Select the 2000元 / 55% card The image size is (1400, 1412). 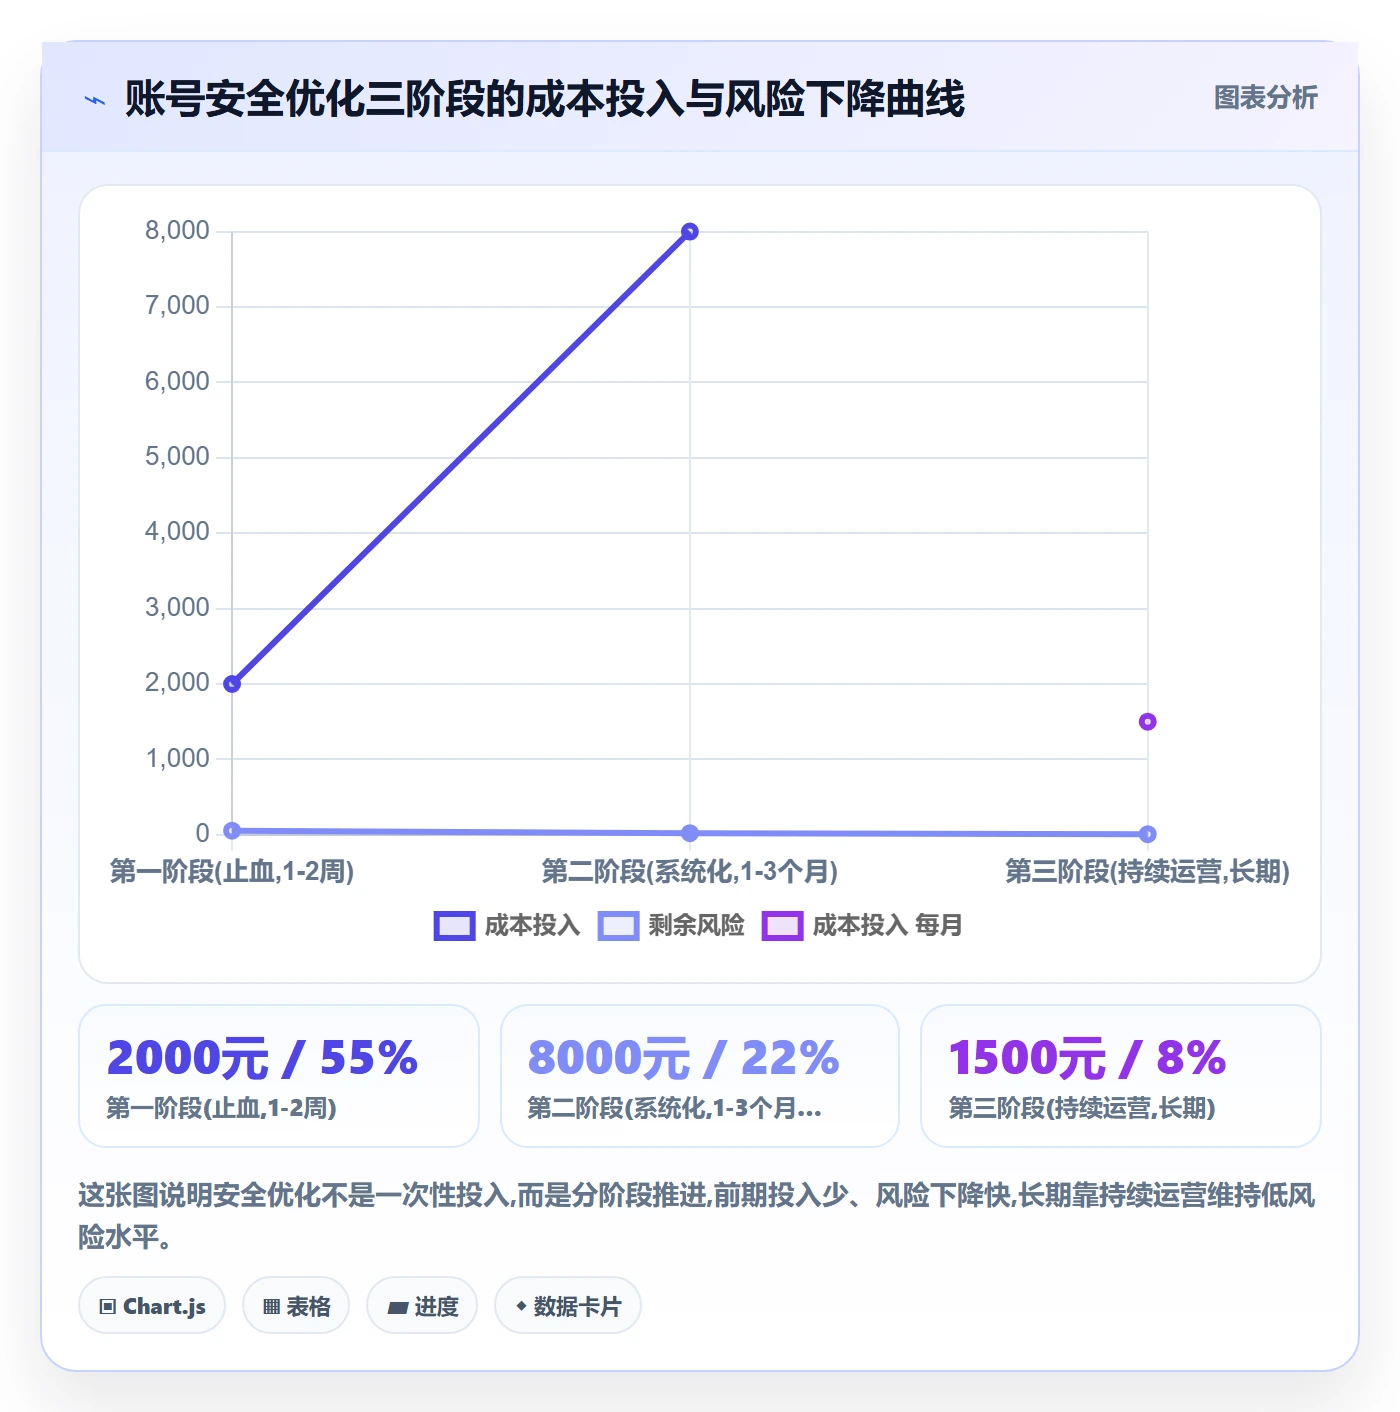tap(279, 1076)
